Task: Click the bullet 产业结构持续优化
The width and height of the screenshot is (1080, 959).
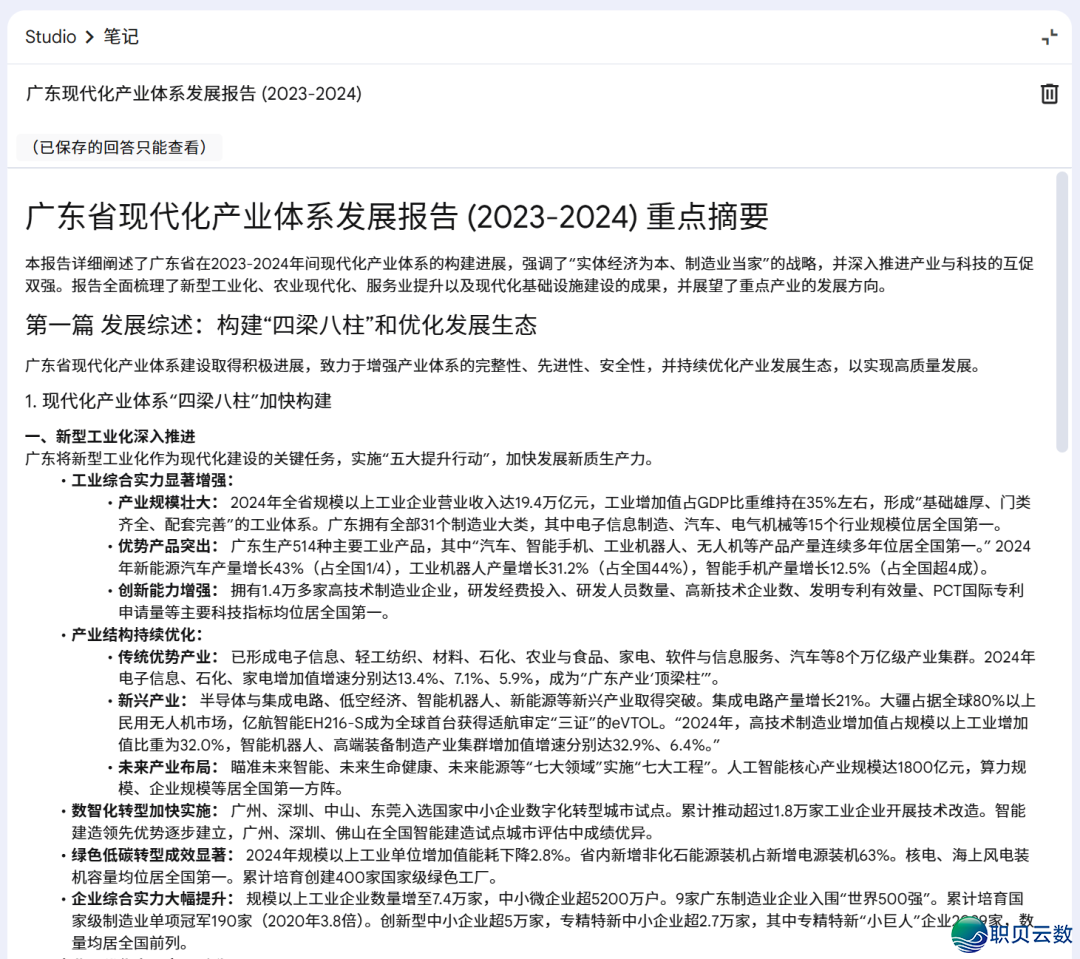Action: point(136,635)
